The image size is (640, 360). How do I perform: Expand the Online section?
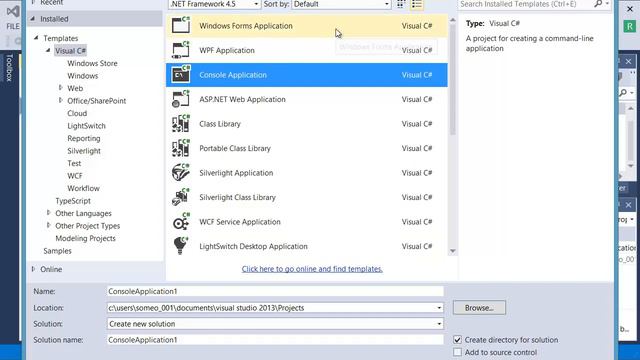[33, 269]
